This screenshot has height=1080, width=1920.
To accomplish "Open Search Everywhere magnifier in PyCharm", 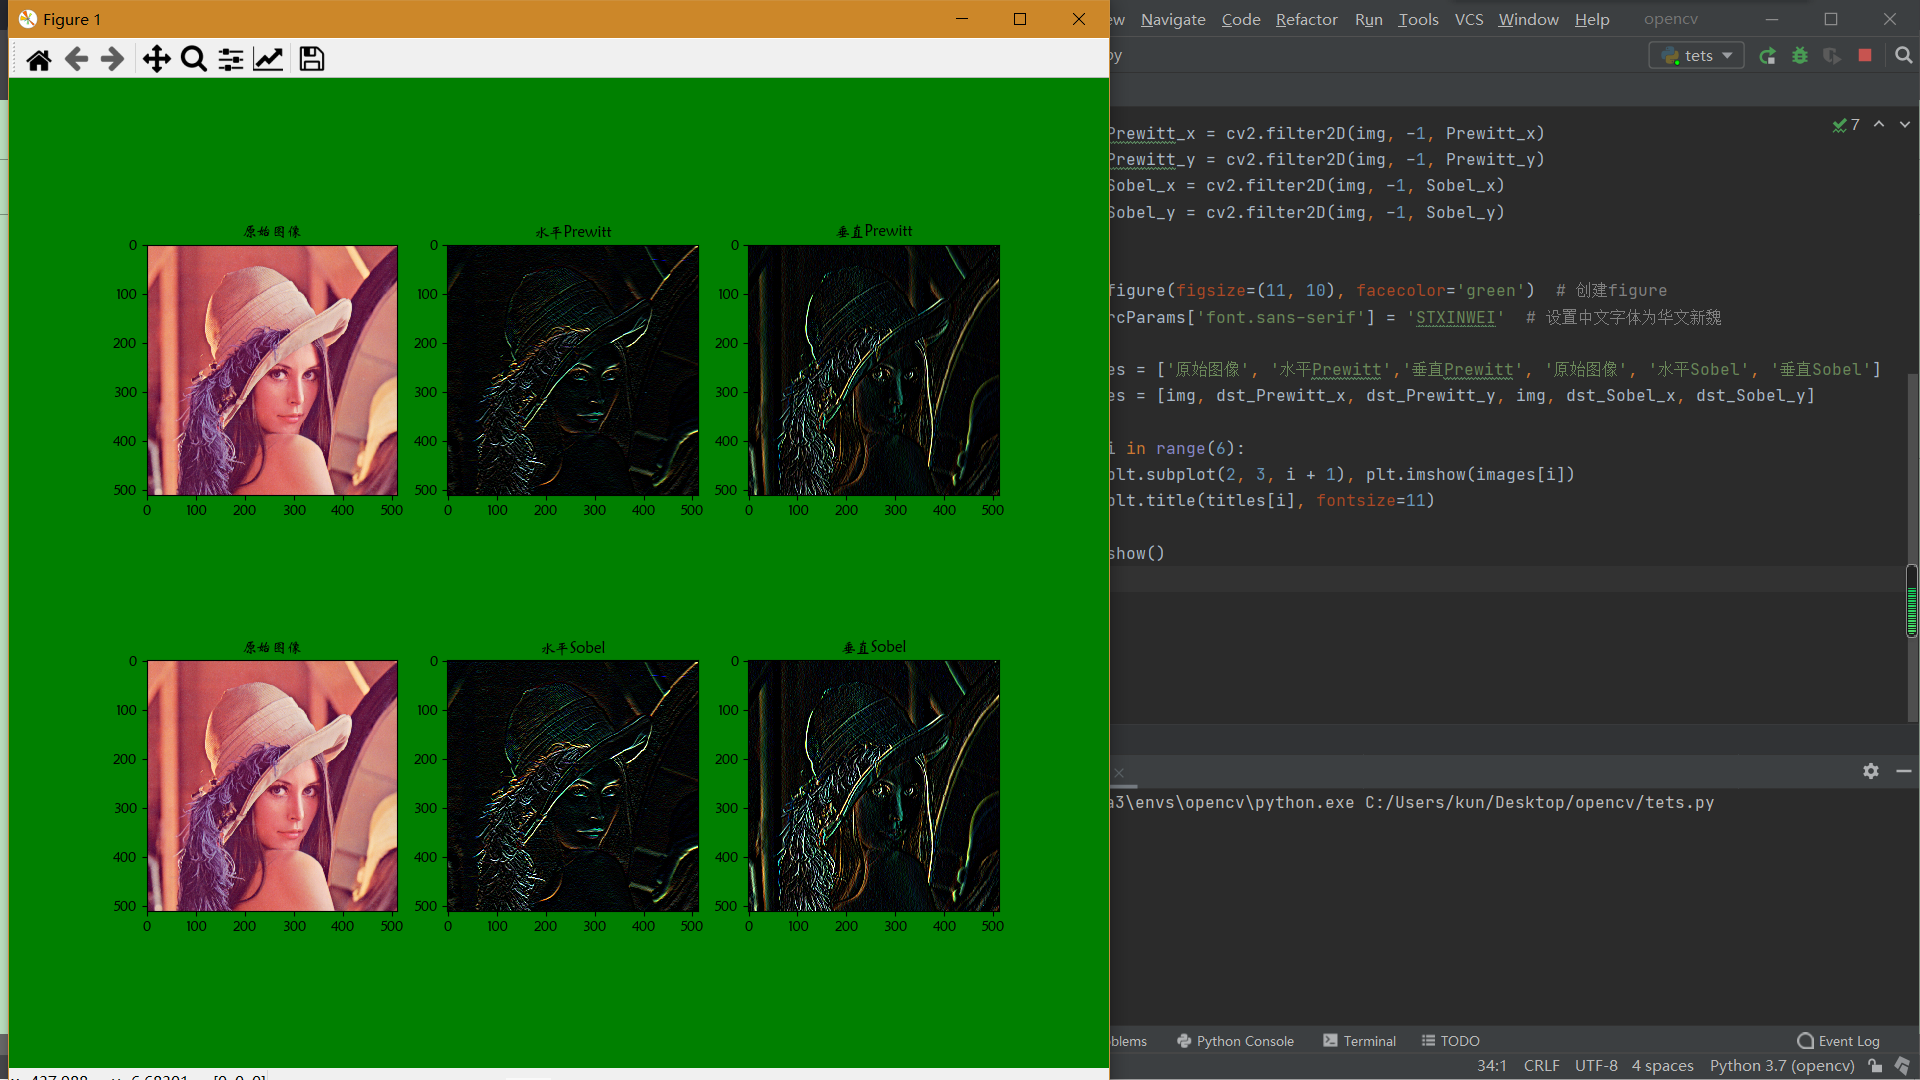I will click(1904, 56).
